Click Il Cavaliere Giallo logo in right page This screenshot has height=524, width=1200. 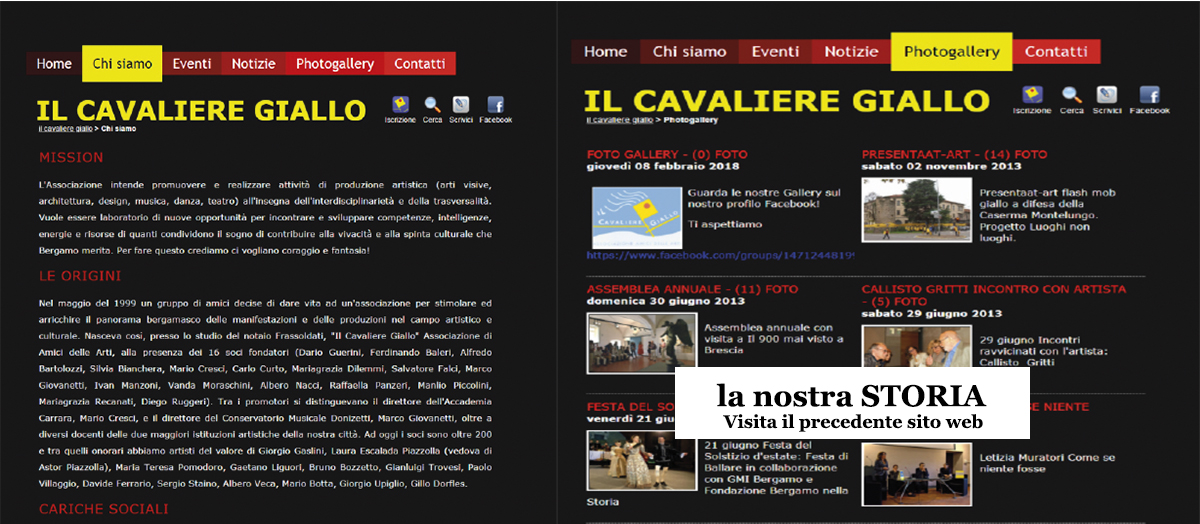pos(786,100)
